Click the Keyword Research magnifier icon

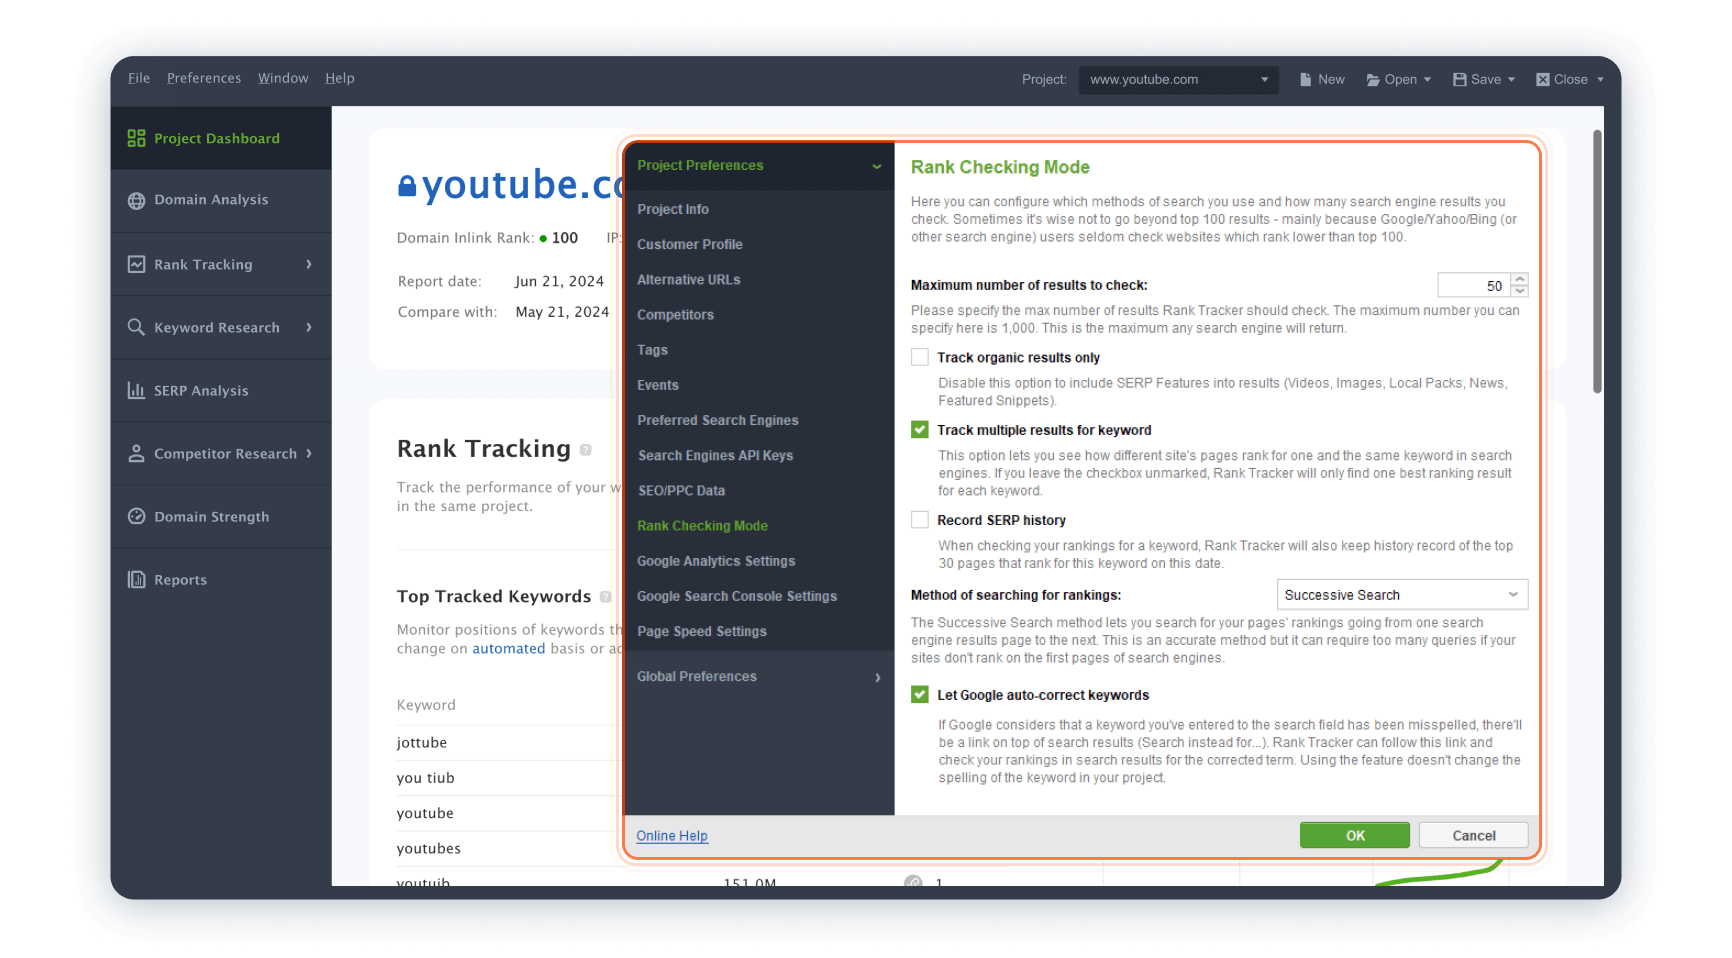136,327
